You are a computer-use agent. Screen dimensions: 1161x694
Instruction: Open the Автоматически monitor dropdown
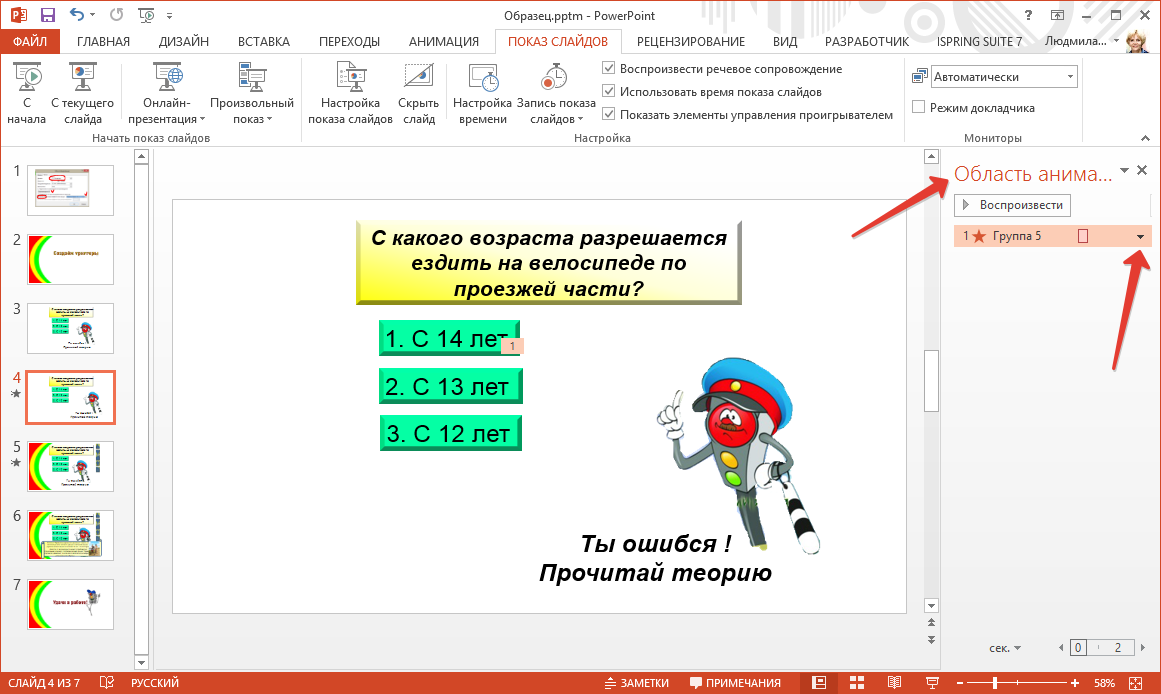point(1069,75)
